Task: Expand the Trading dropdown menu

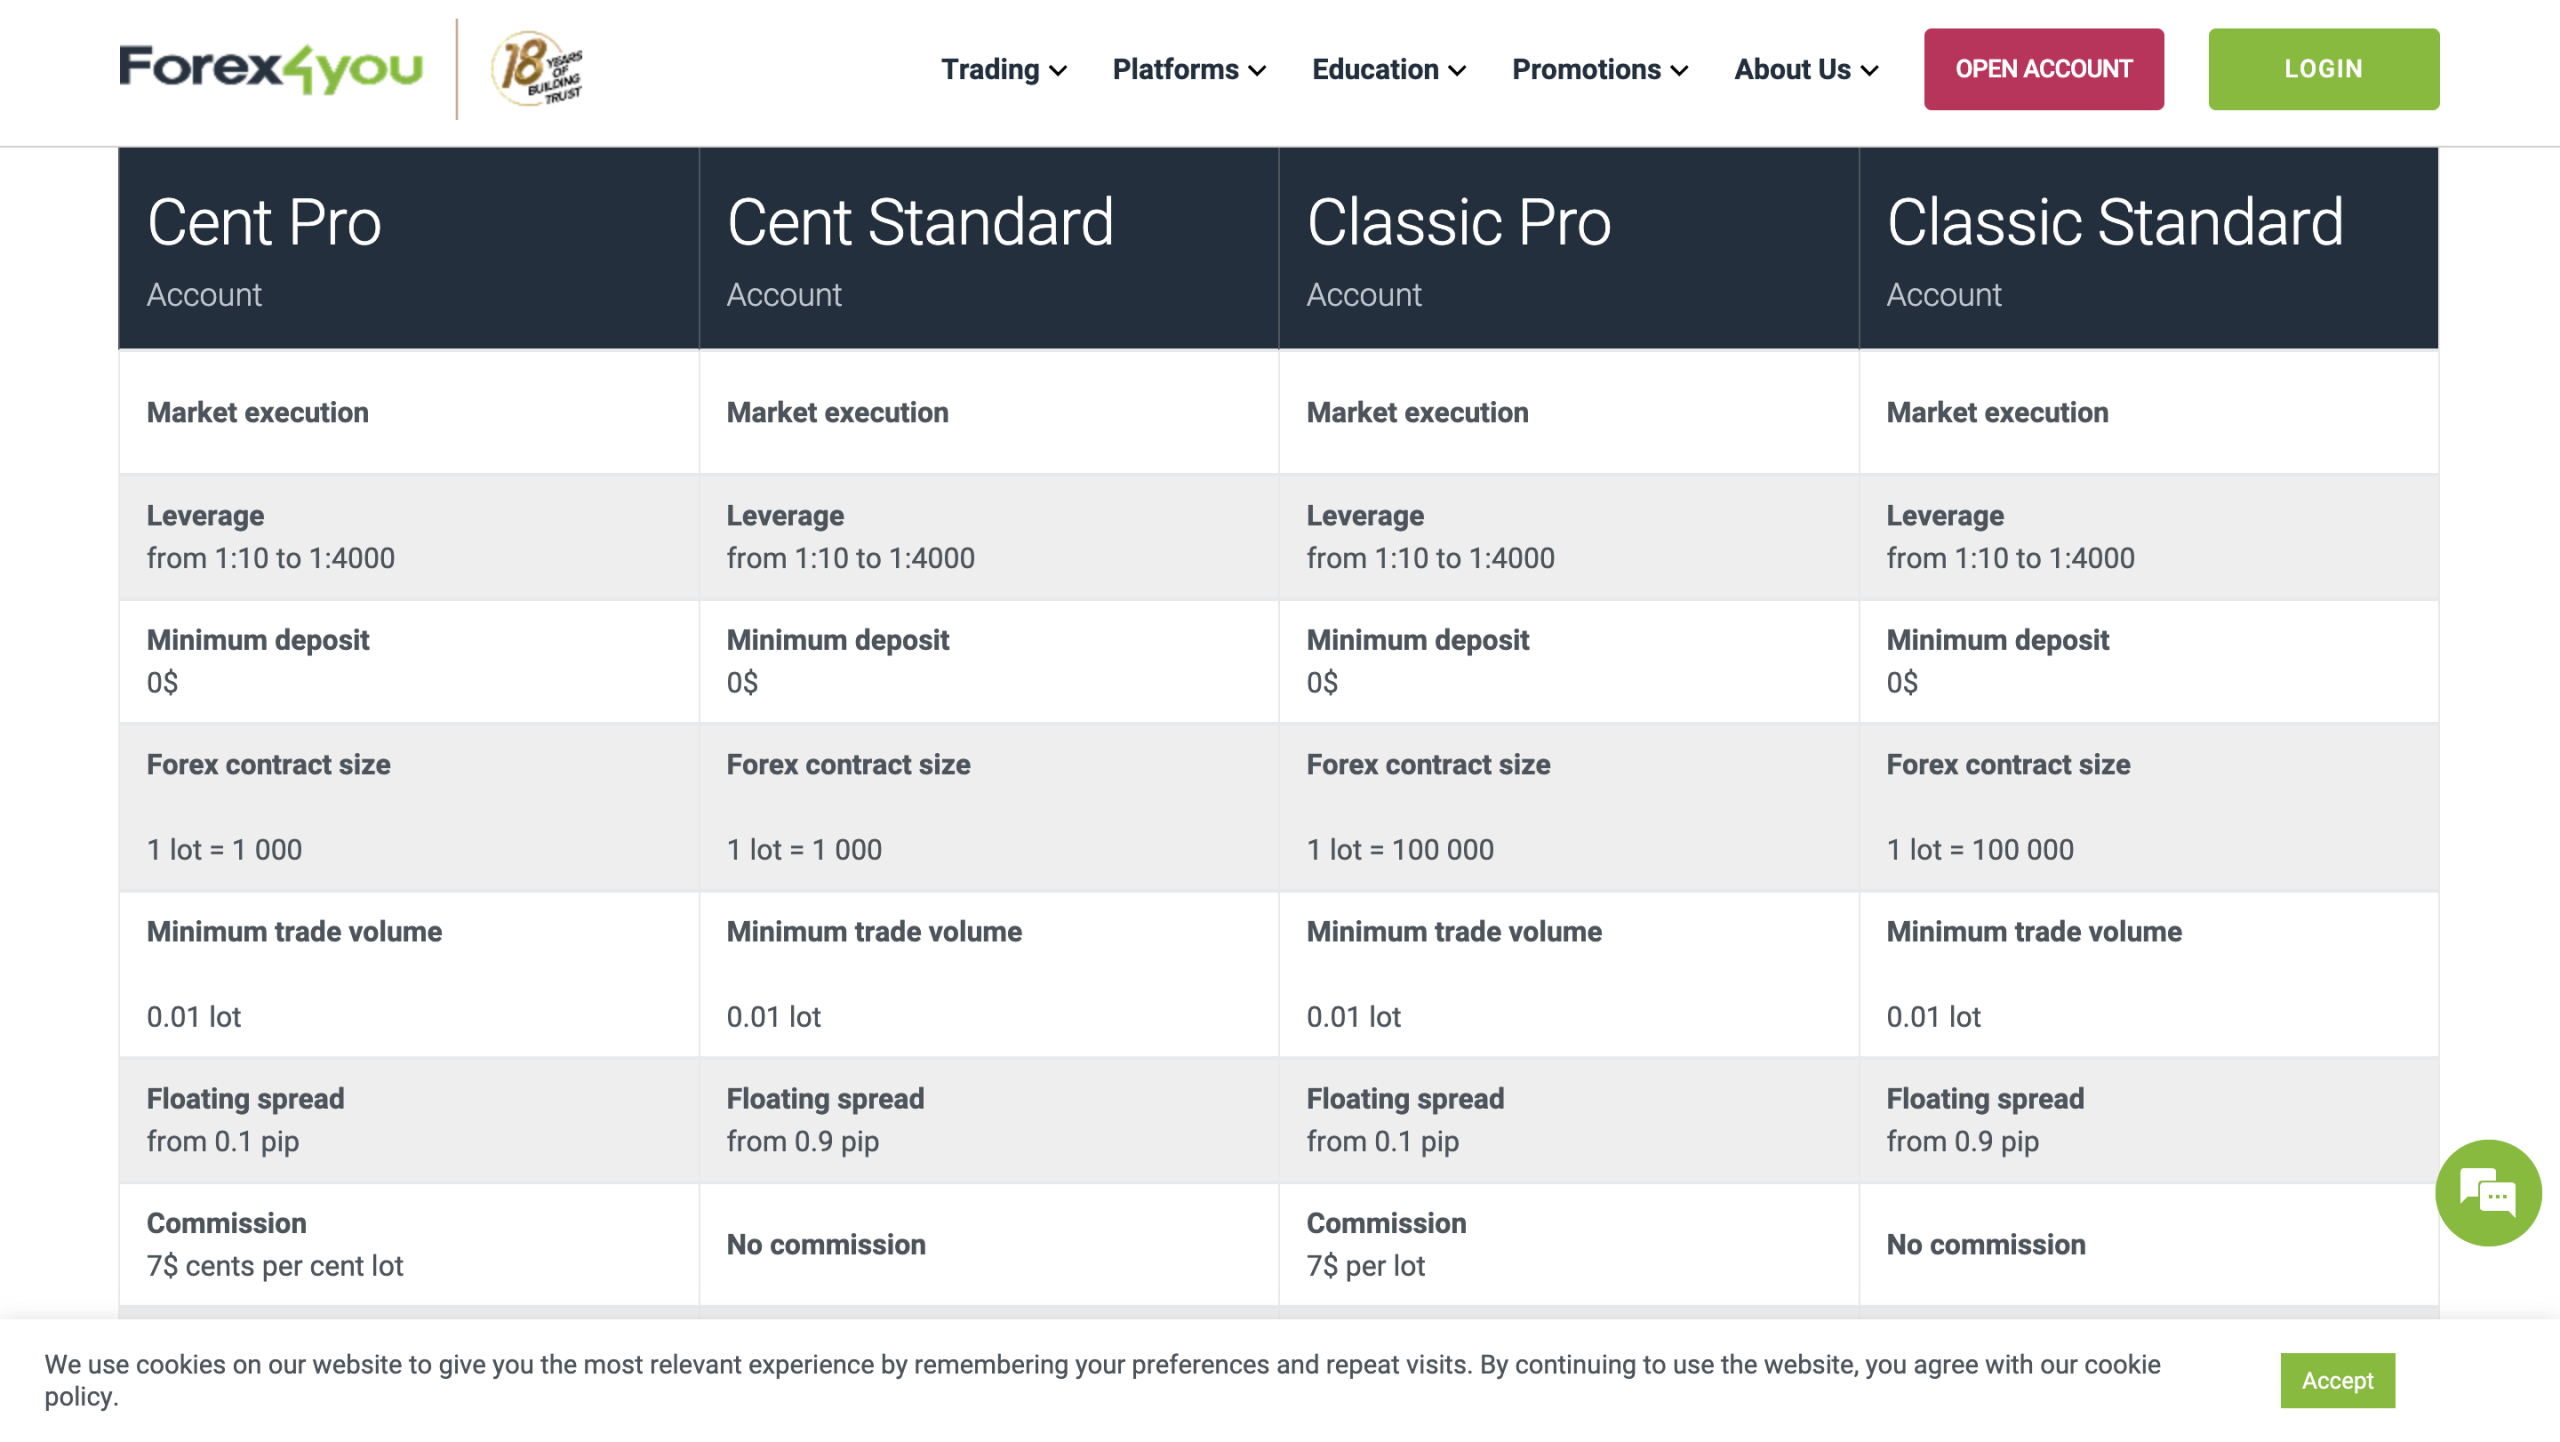Action: pos(1004,69)
